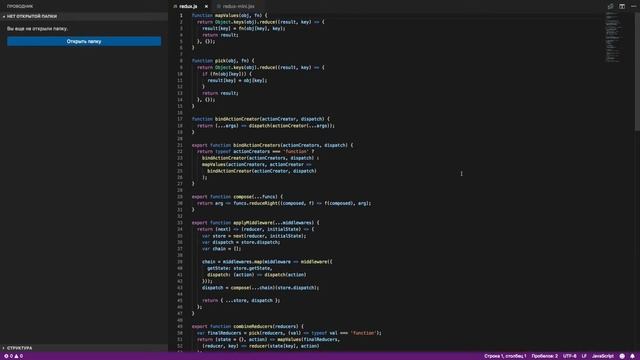Click errors and warnings counter in status bar

coord(13,356)
